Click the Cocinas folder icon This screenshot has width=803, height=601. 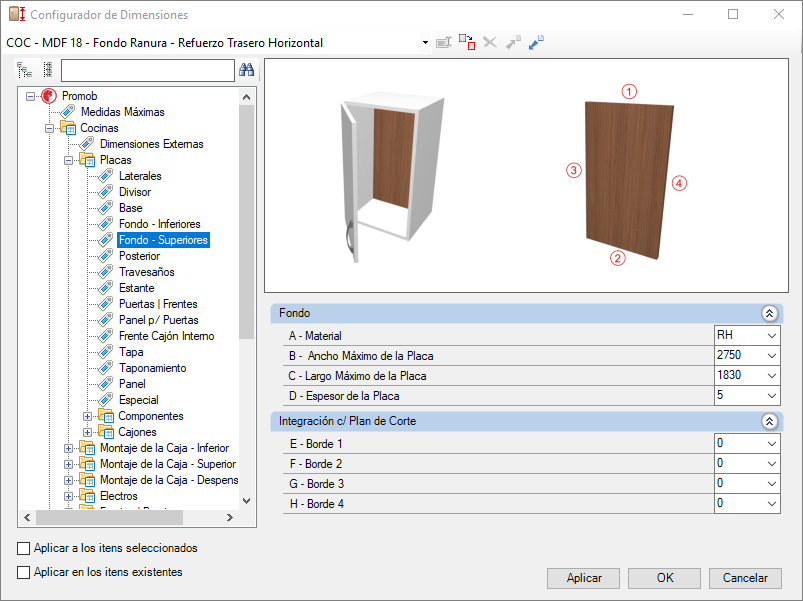pyautogui.click(x=68, y=128)
